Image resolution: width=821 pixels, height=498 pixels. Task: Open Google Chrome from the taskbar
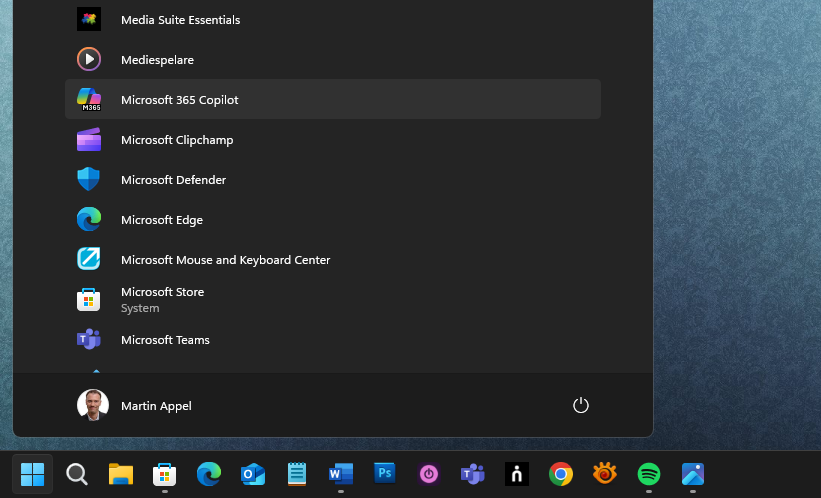[x=561, y=474]
